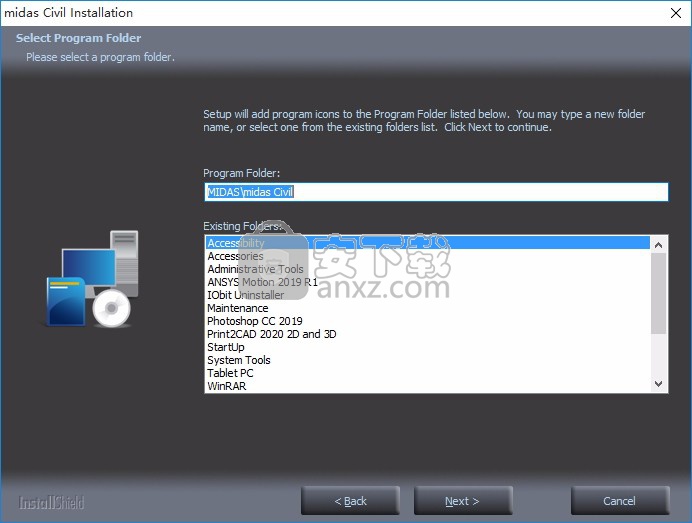Image resolution: width=692 pixels, height=523 pixels.
Task: Select the Maintenance folder
Action: click(237, 308)
